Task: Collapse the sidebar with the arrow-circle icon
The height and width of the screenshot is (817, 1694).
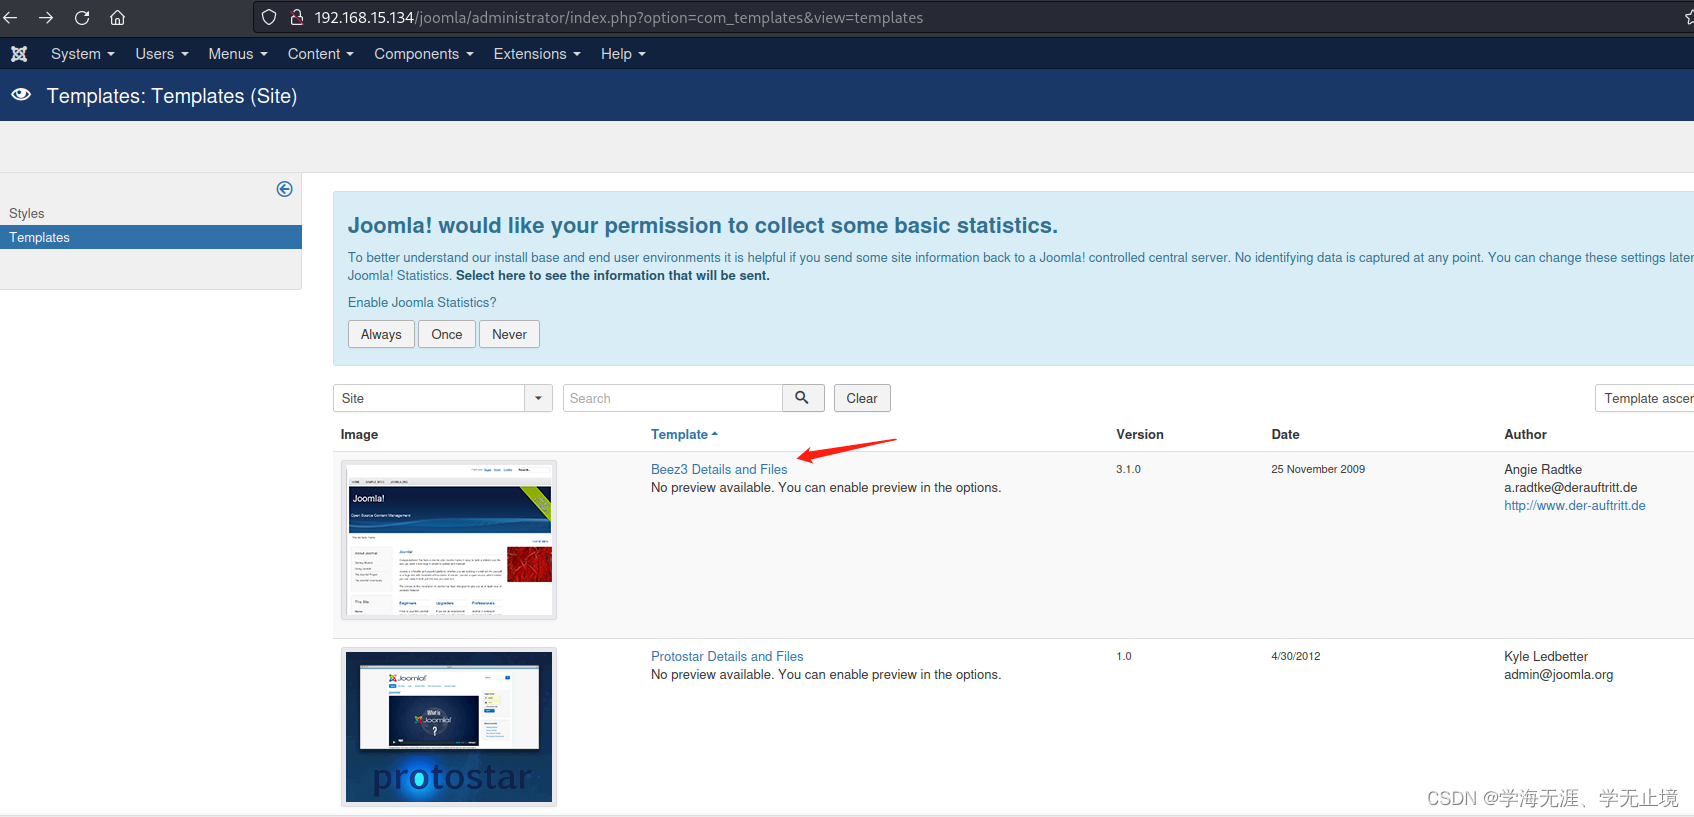Action: click(x=285, y=189)
